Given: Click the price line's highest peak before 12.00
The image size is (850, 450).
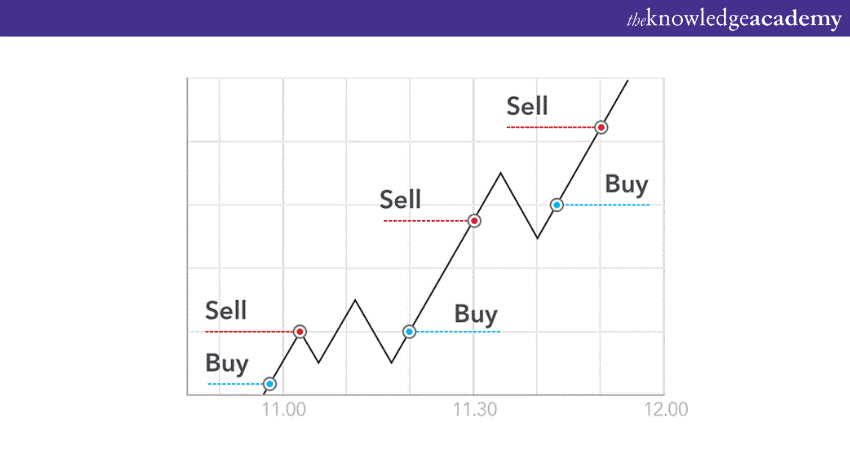Looking at the screenshot, I should point(500,173).
